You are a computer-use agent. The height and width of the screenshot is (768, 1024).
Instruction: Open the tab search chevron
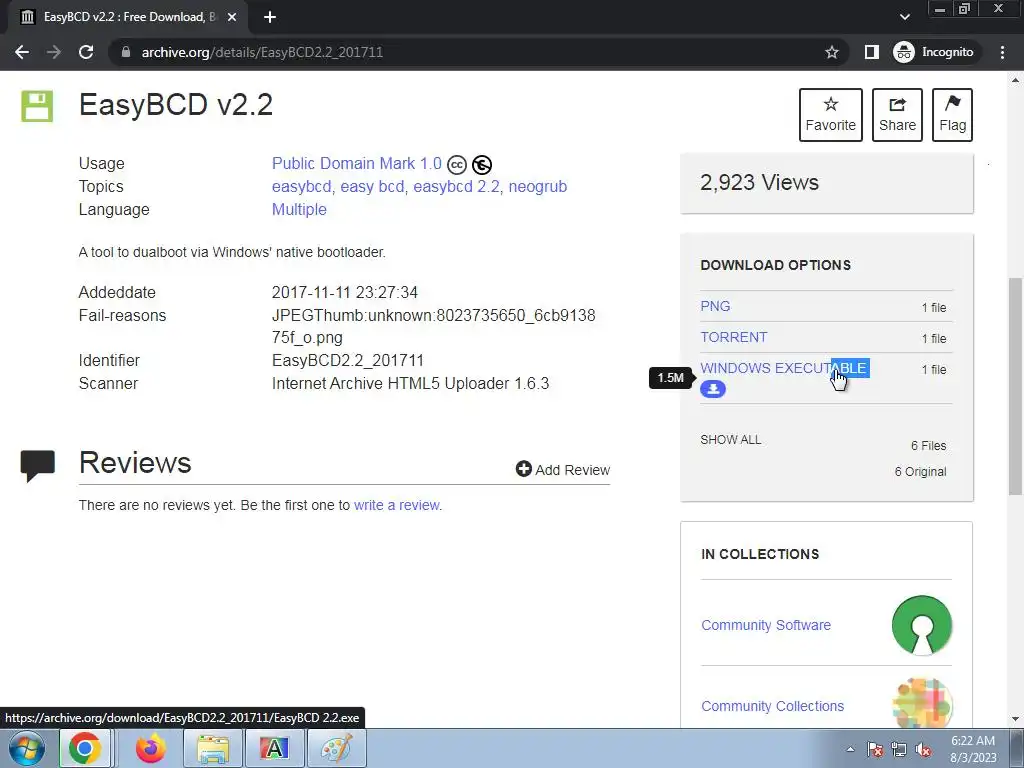[904, 17]
